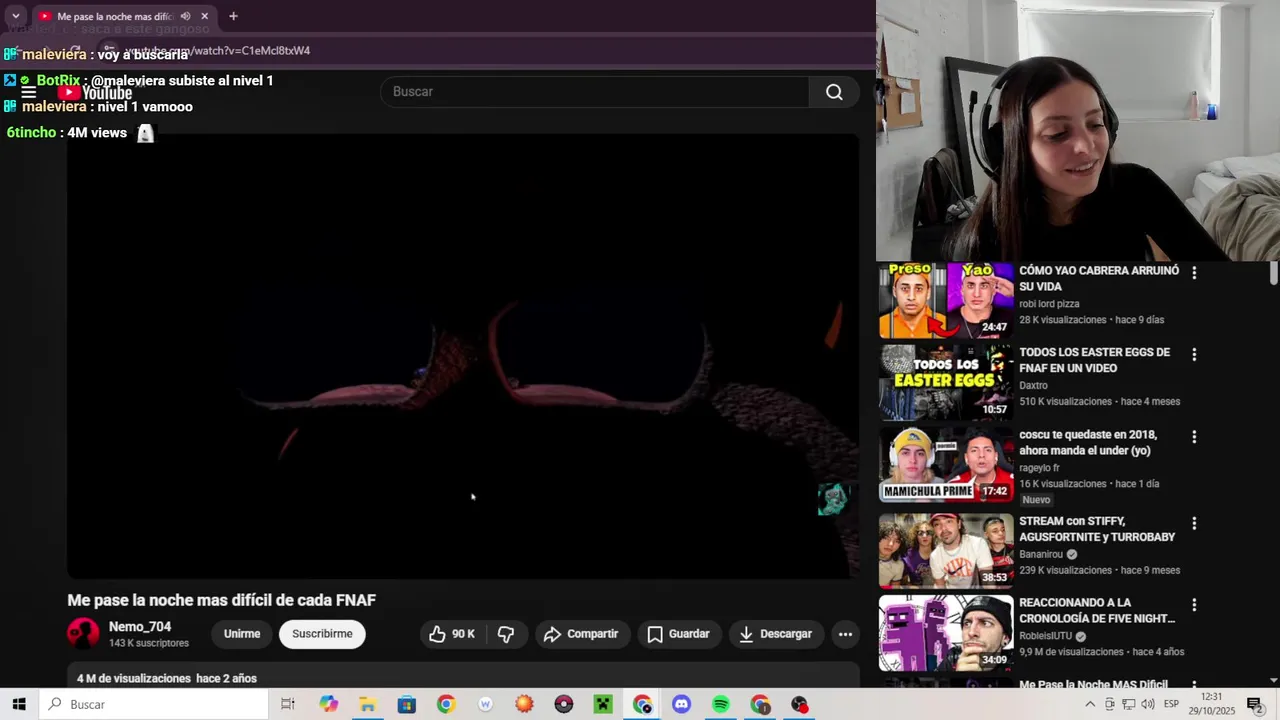This screenshot has height=720, width=1280.
Task: Open the Windows Start menu
Action: coord(19,704)
